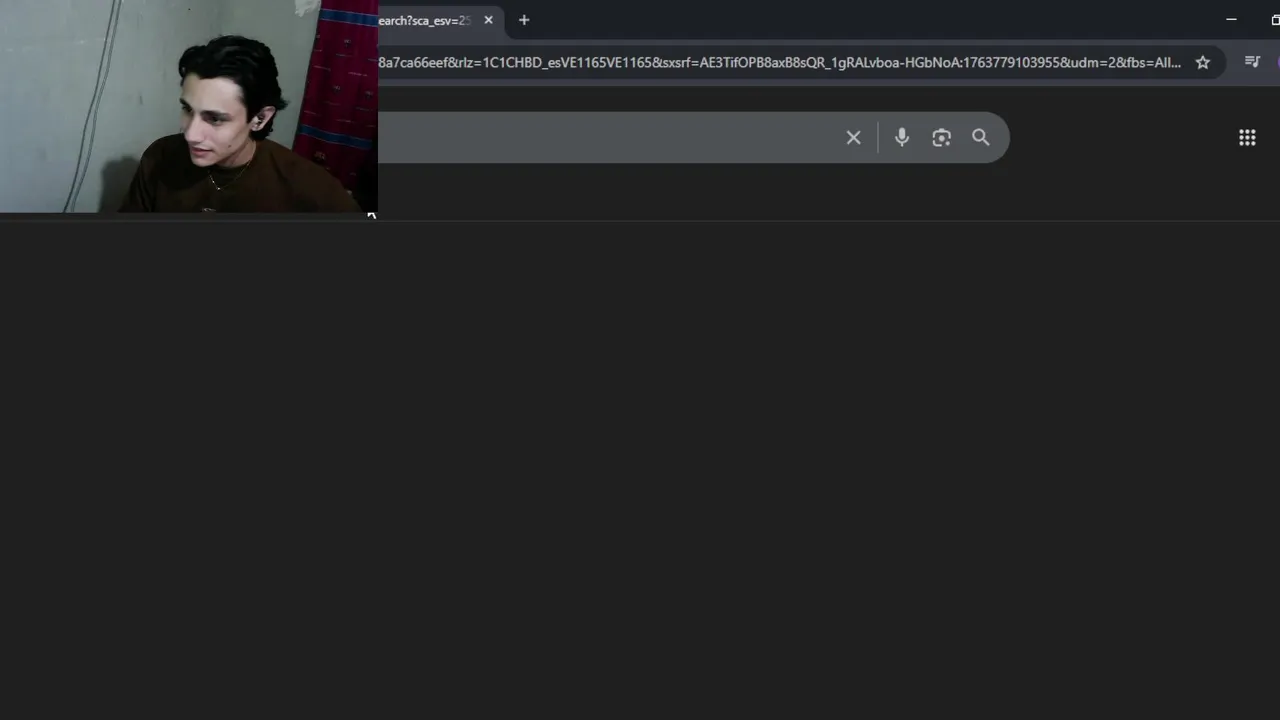Submit search with the magnifying glass icon
Image resolution: width=1280 pixels, height=720 pixels.
(981, 138)
